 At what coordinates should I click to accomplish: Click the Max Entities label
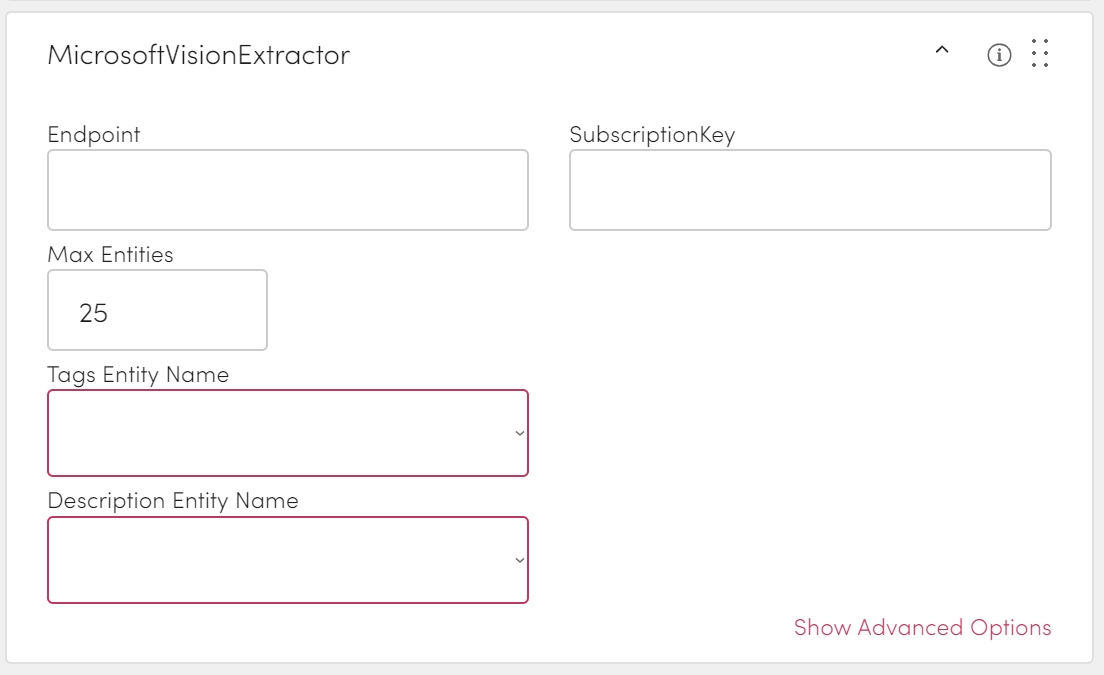110,255
